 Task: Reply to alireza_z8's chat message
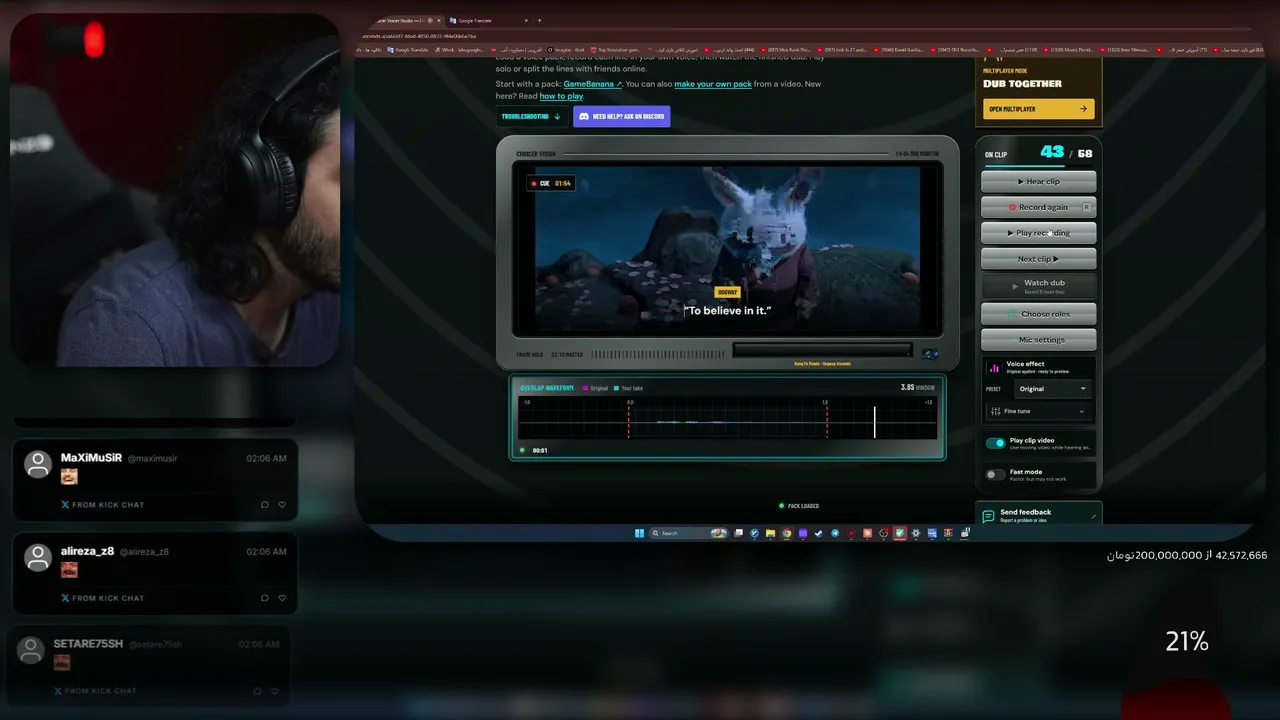coord(264,598)
